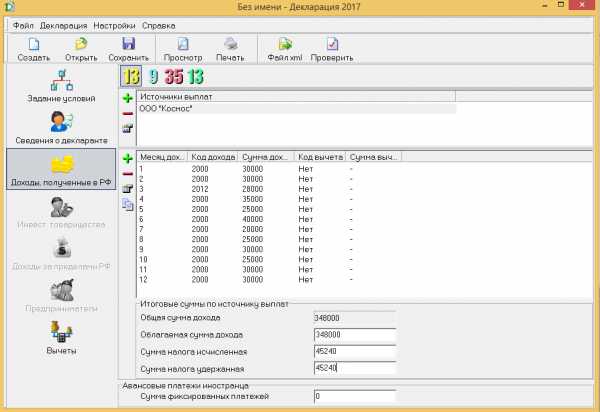The height and width of the screenshot is (412, 600).
Task: Select the 9% tax rate icon
Action: click(153, 77)
